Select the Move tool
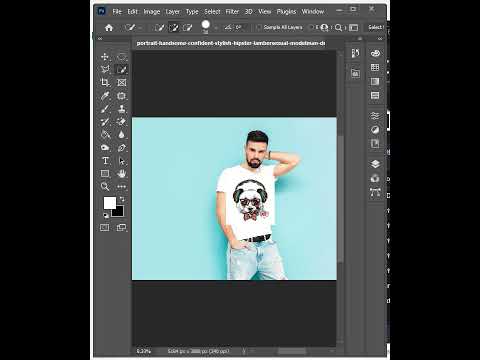480x360 pixels. (x=105, y=57)
